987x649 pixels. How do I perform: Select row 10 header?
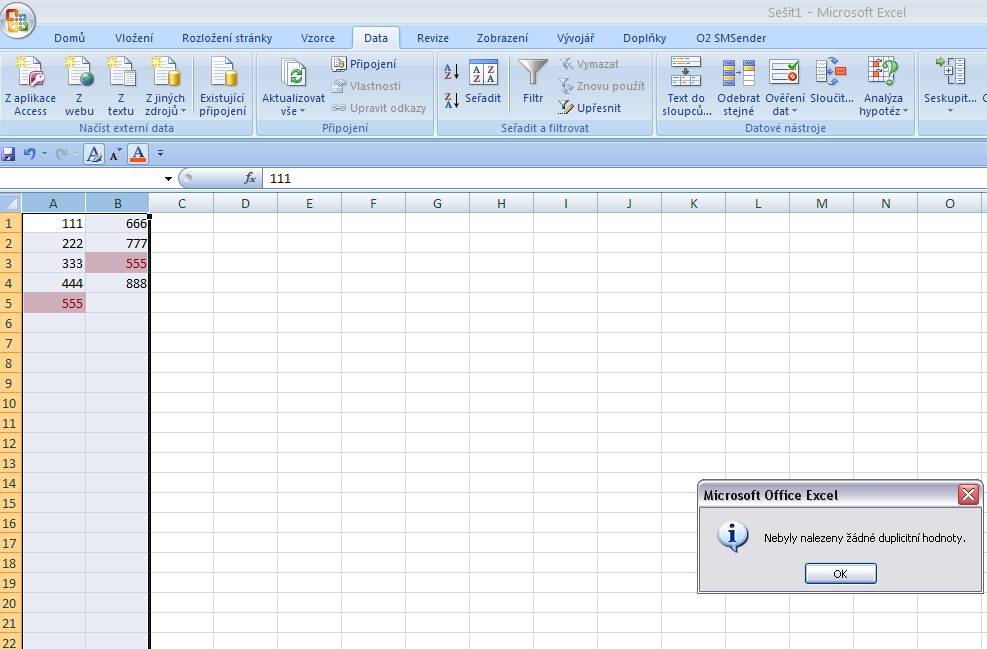[x=10, y=404]
